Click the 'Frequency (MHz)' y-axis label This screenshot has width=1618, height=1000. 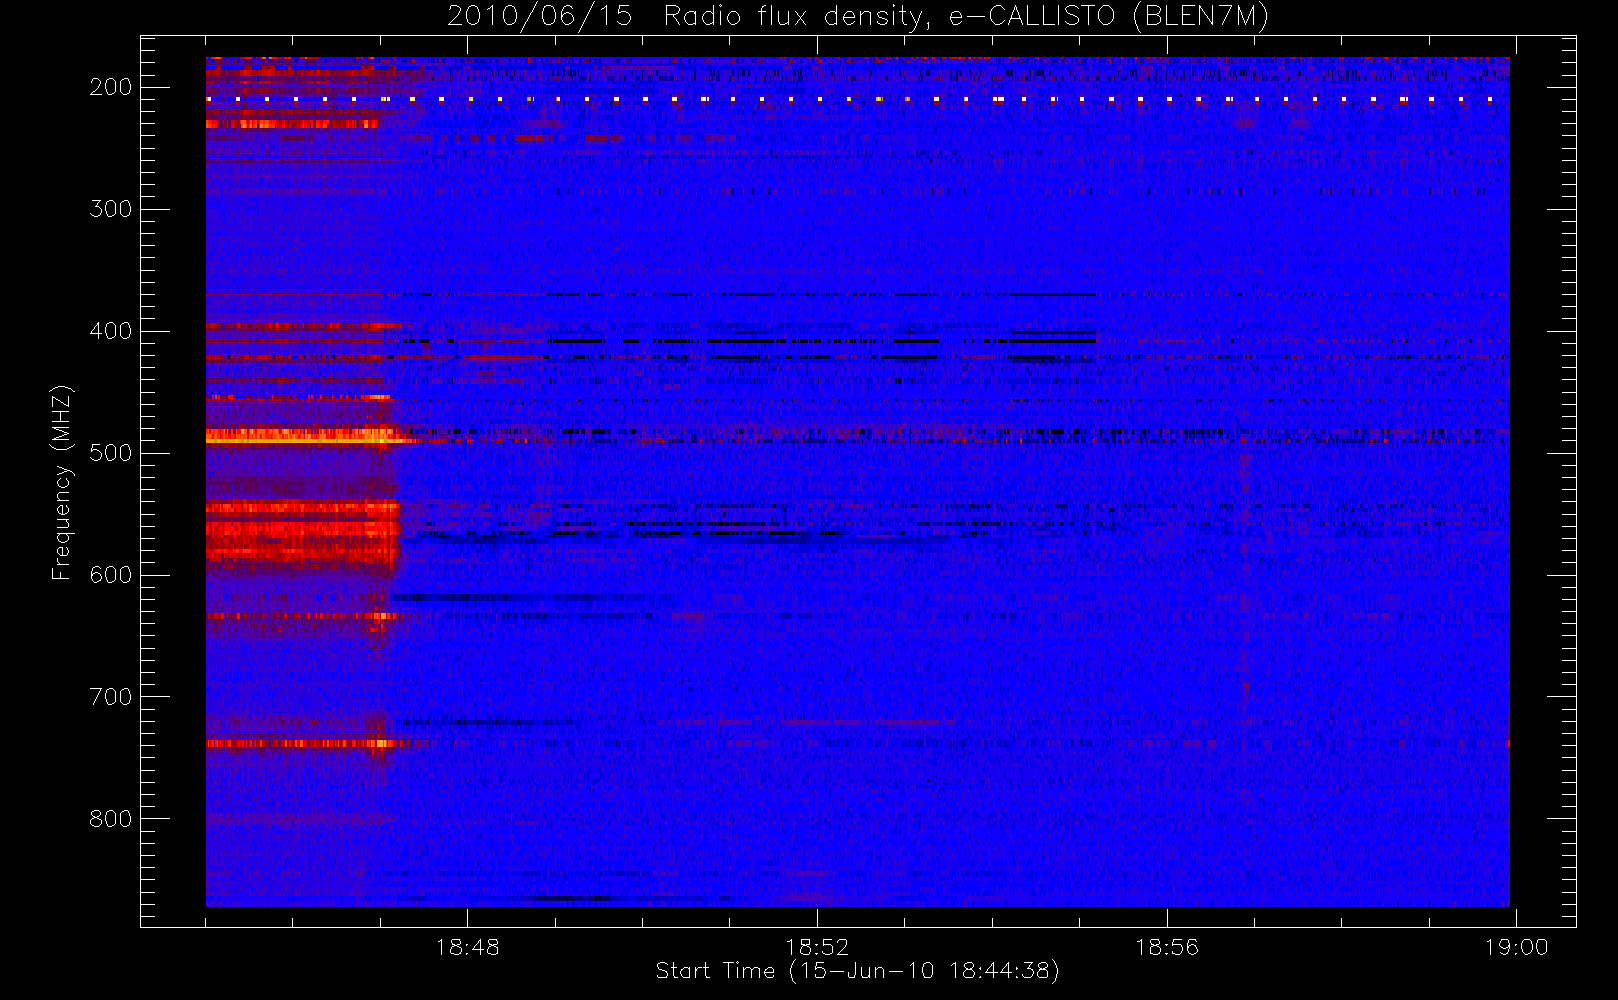tap(62, 483)
